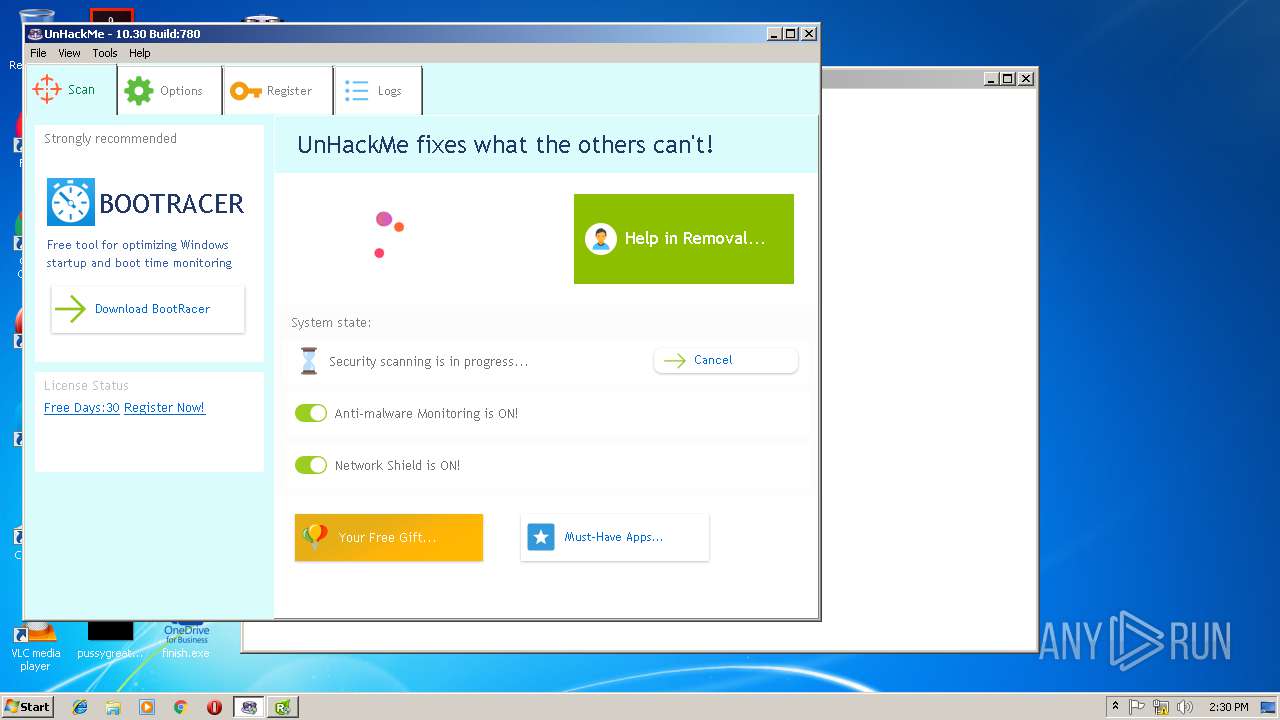
Task: Toggle Network Shield switch
Action: 311,465
